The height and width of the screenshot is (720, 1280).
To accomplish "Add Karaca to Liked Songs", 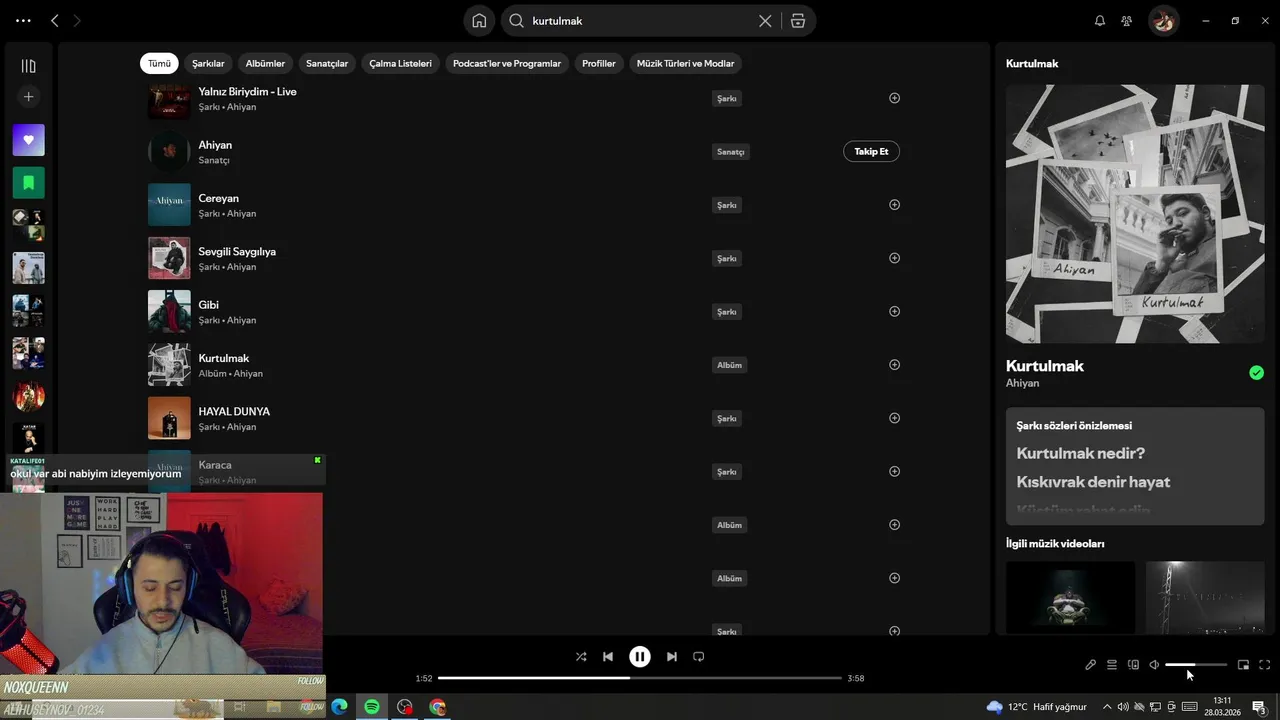I will 895,471.
